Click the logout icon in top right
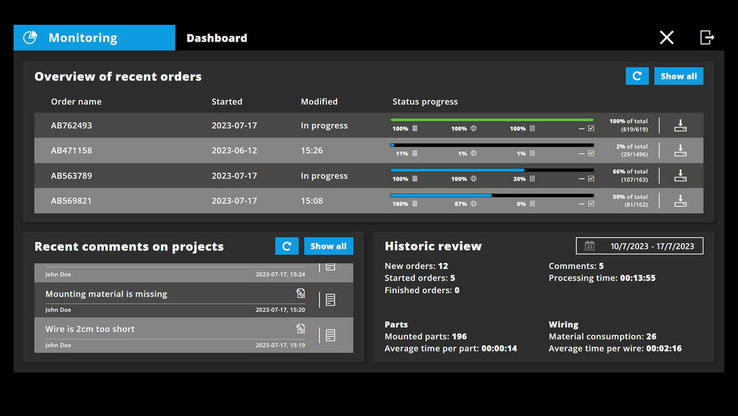This screenshot has height=416, width=738. tap(707, 37)
